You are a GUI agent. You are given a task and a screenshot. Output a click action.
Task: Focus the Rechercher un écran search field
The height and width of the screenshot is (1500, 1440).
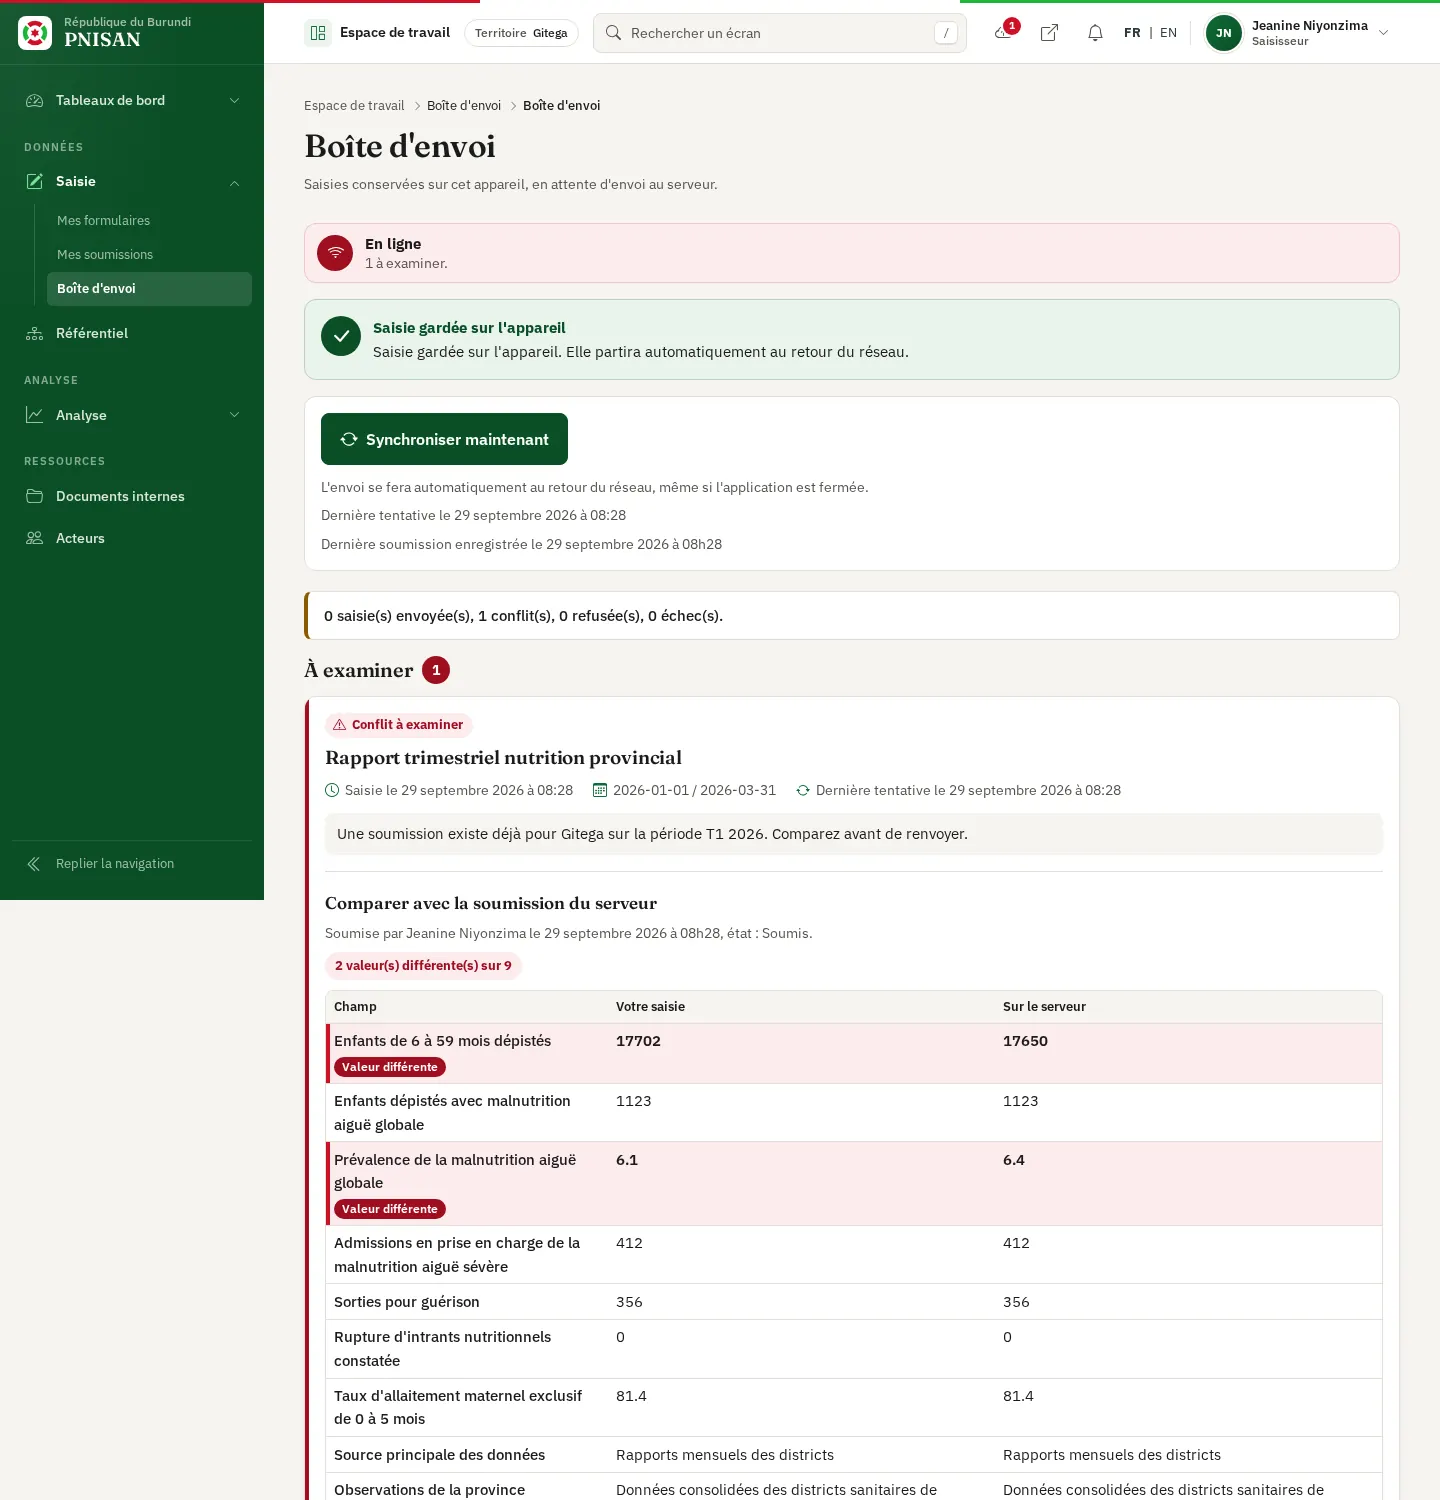pyautogui.click(x=780, y=33)
